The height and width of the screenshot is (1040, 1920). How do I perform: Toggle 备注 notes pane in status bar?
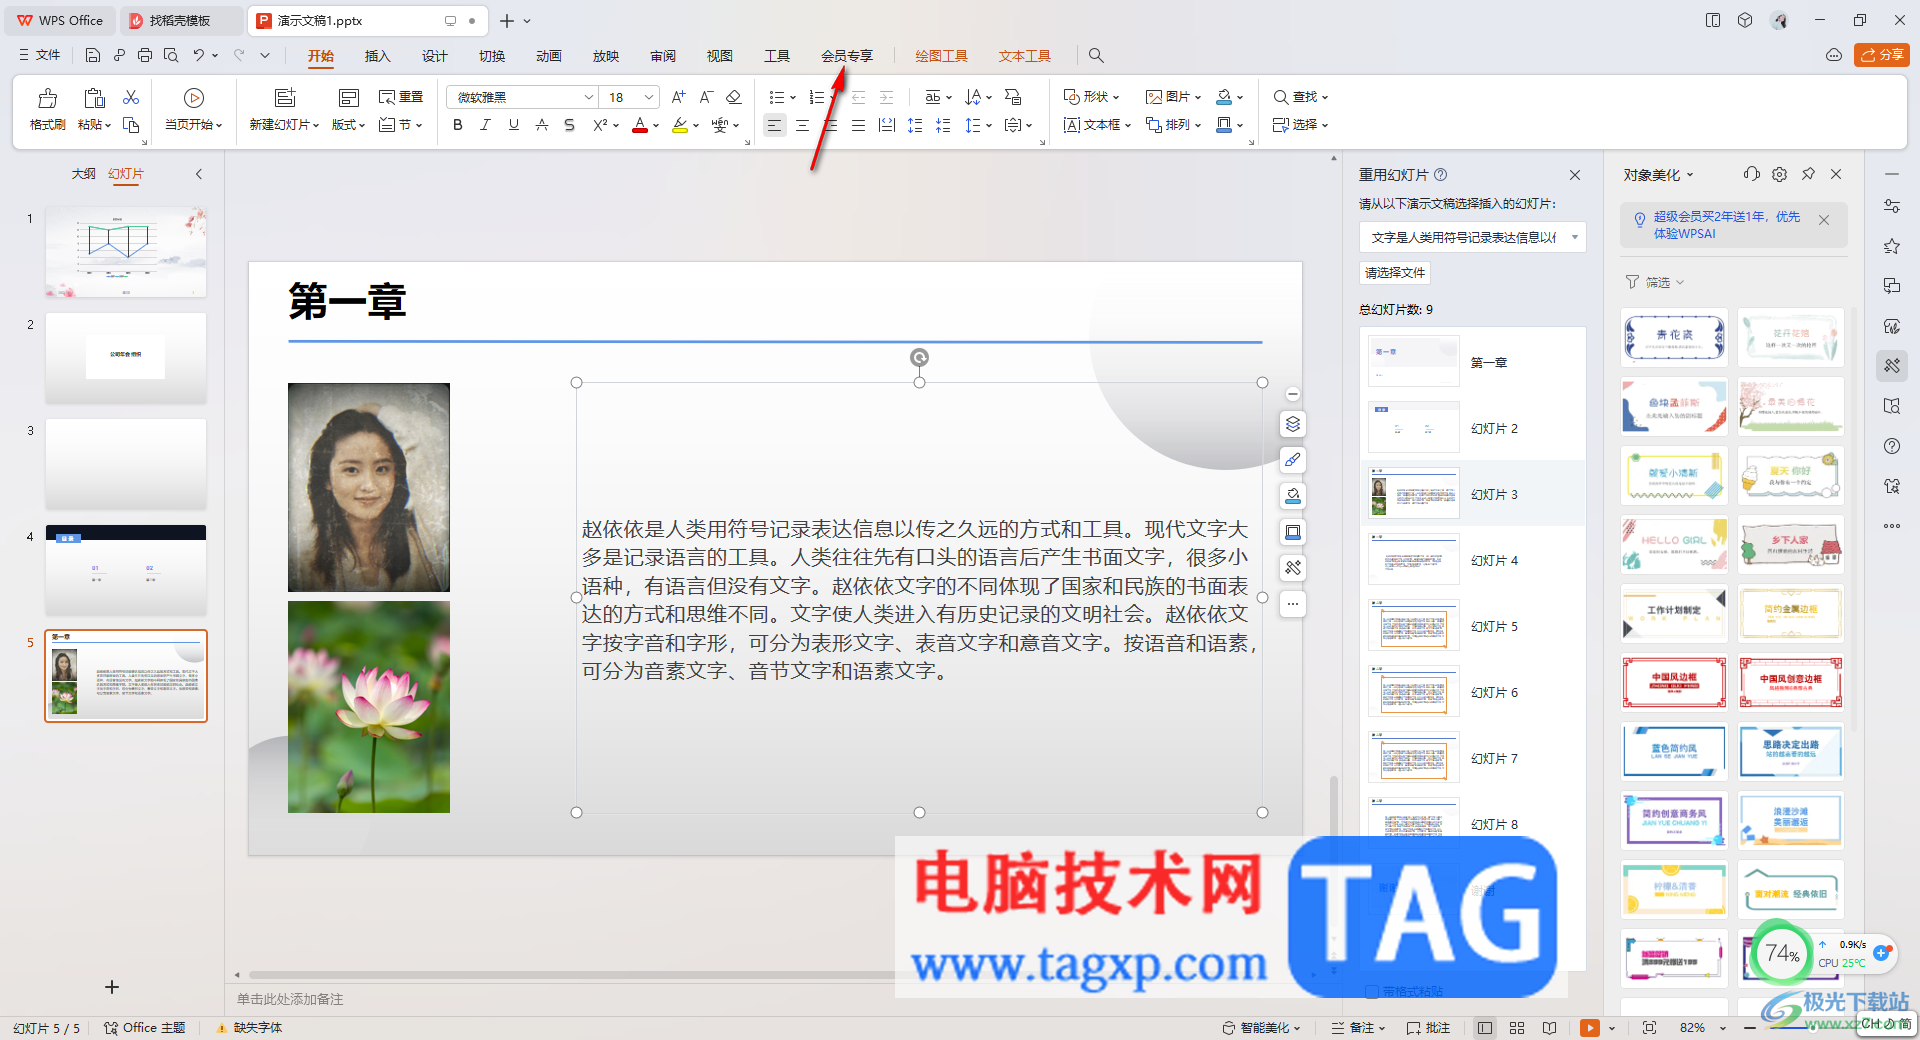pos(1358,1027)
